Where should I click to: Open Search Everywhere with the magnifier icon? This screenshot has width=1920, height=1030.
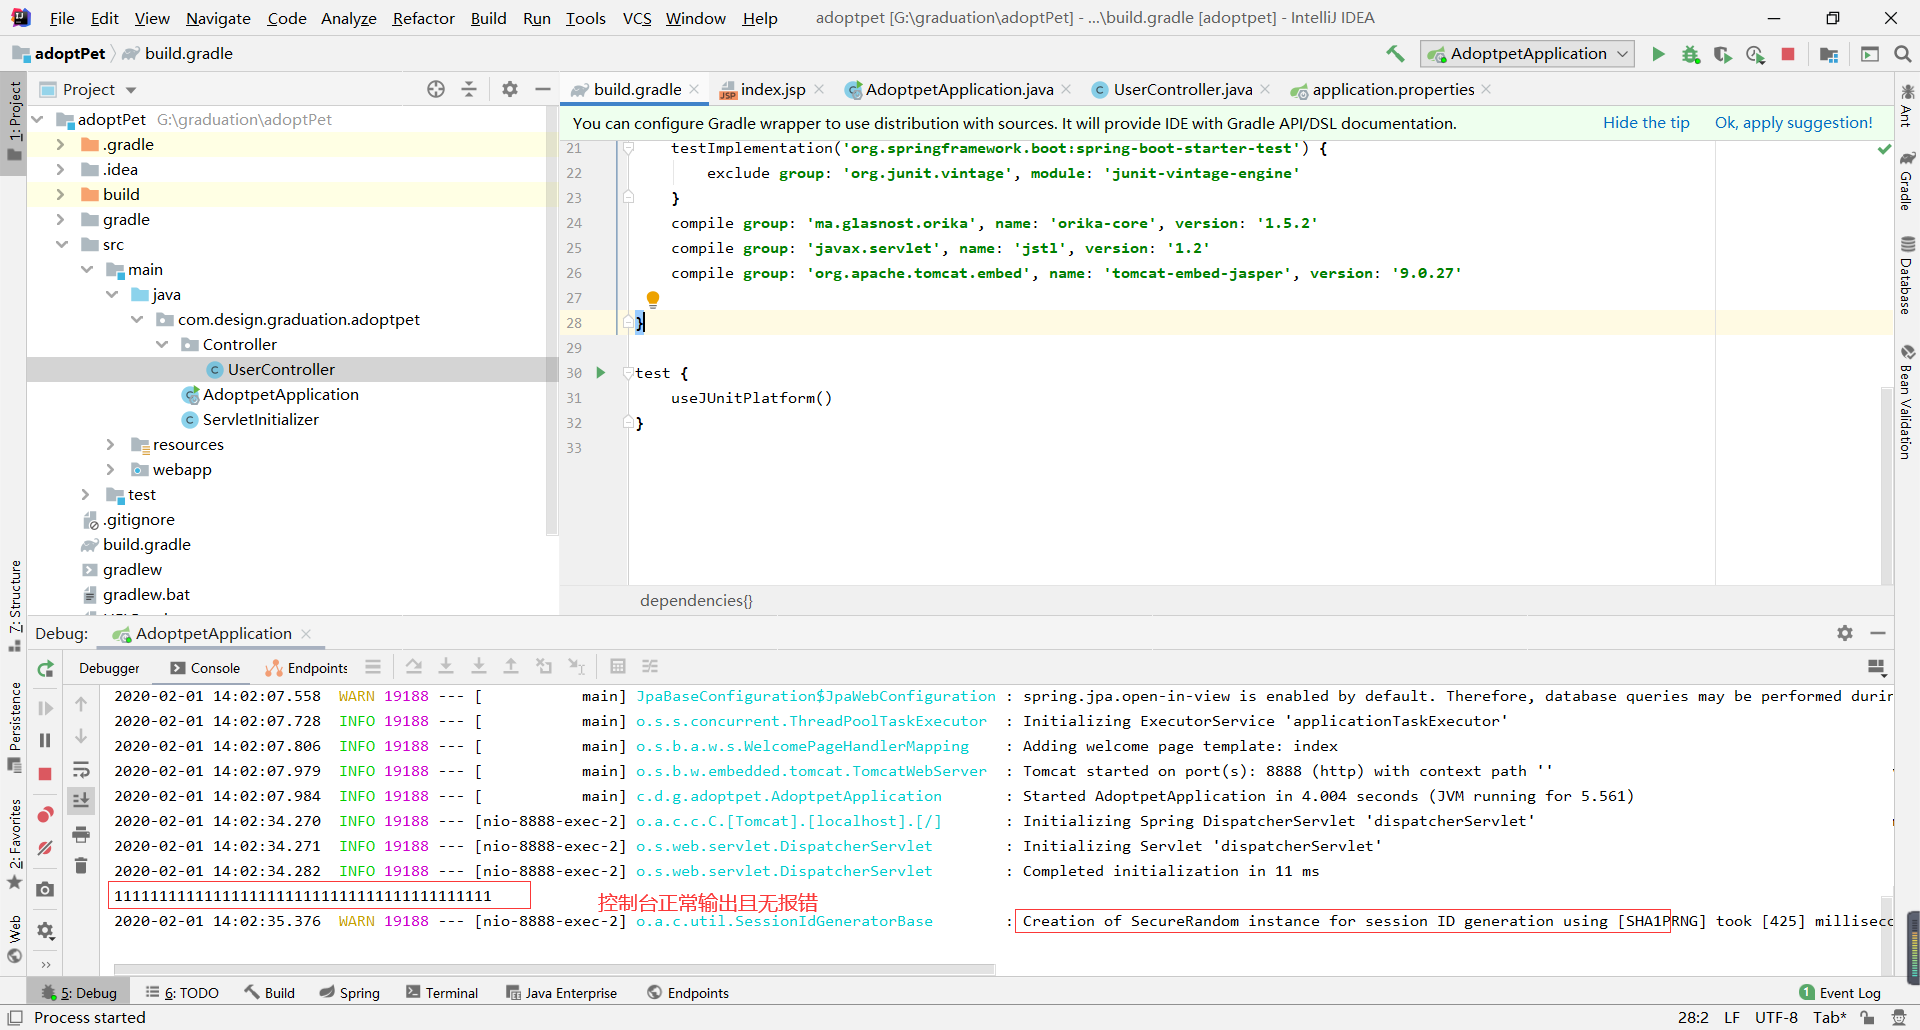pyautogui.click(x=1904, y=54)
